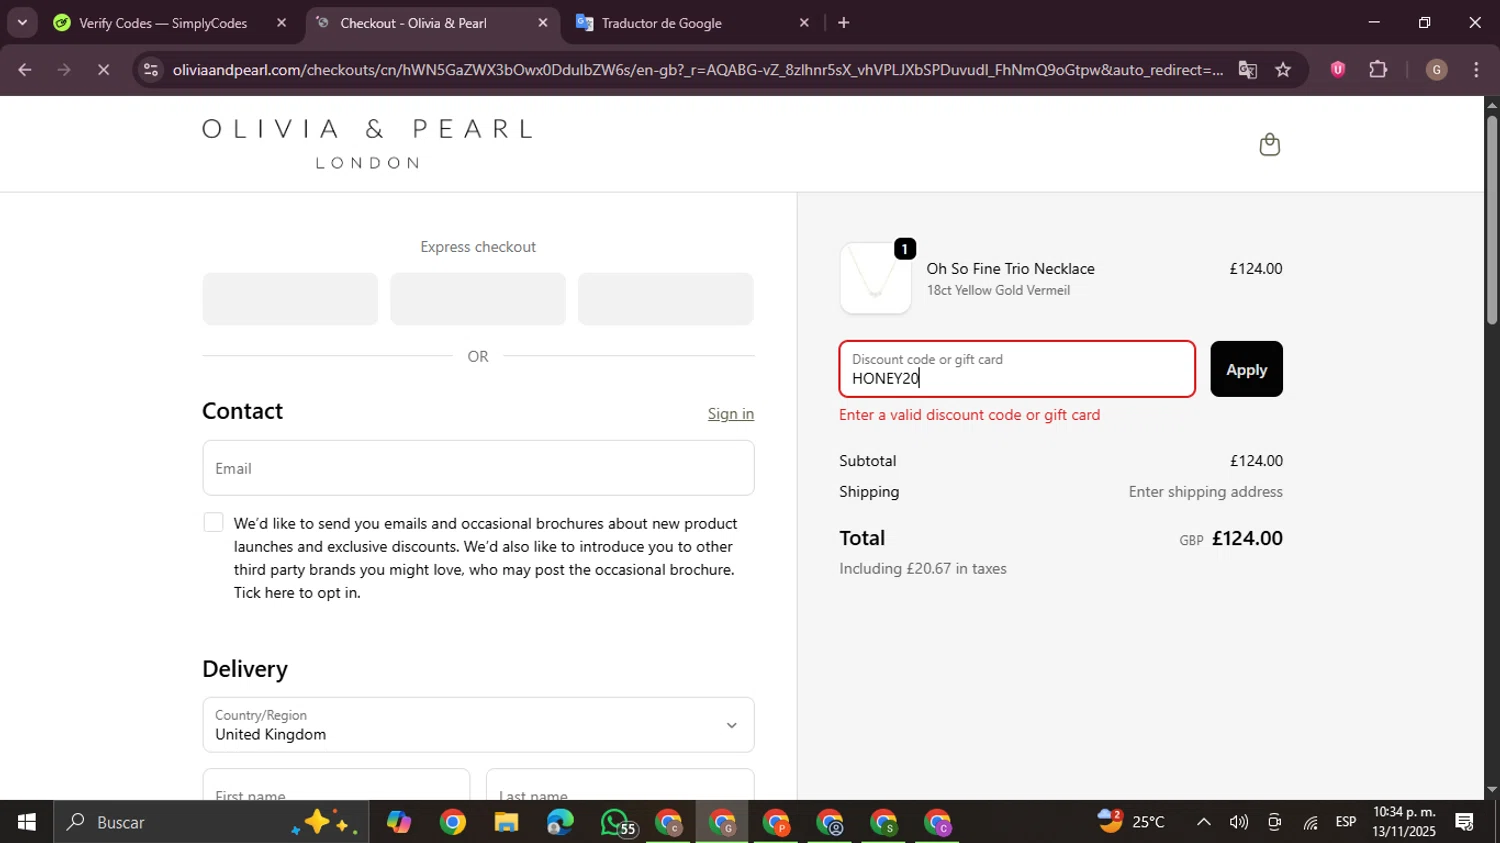Open the Chrome three-dot menu
Image resolution: width=1500 pixels, height=843 pixels.
(x=1476, y=70)
